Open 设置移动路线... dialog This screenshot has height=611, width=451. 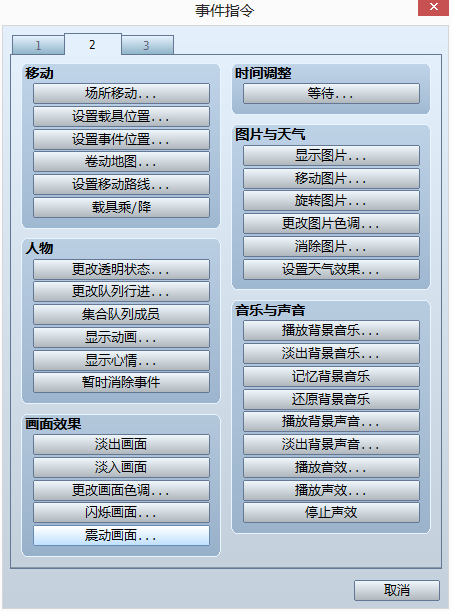click(x=121, y=184)
